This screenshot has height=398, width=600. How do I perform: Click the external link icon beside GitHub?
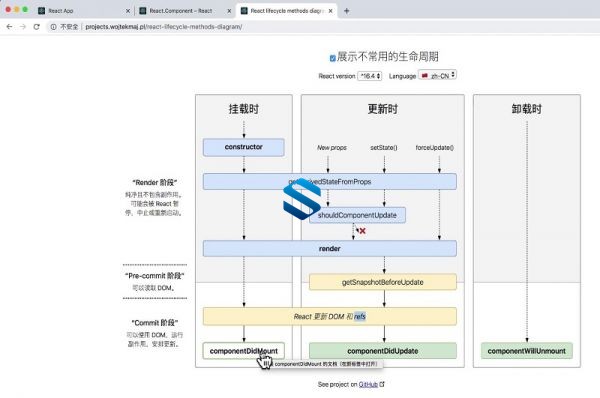click(382, 384)
